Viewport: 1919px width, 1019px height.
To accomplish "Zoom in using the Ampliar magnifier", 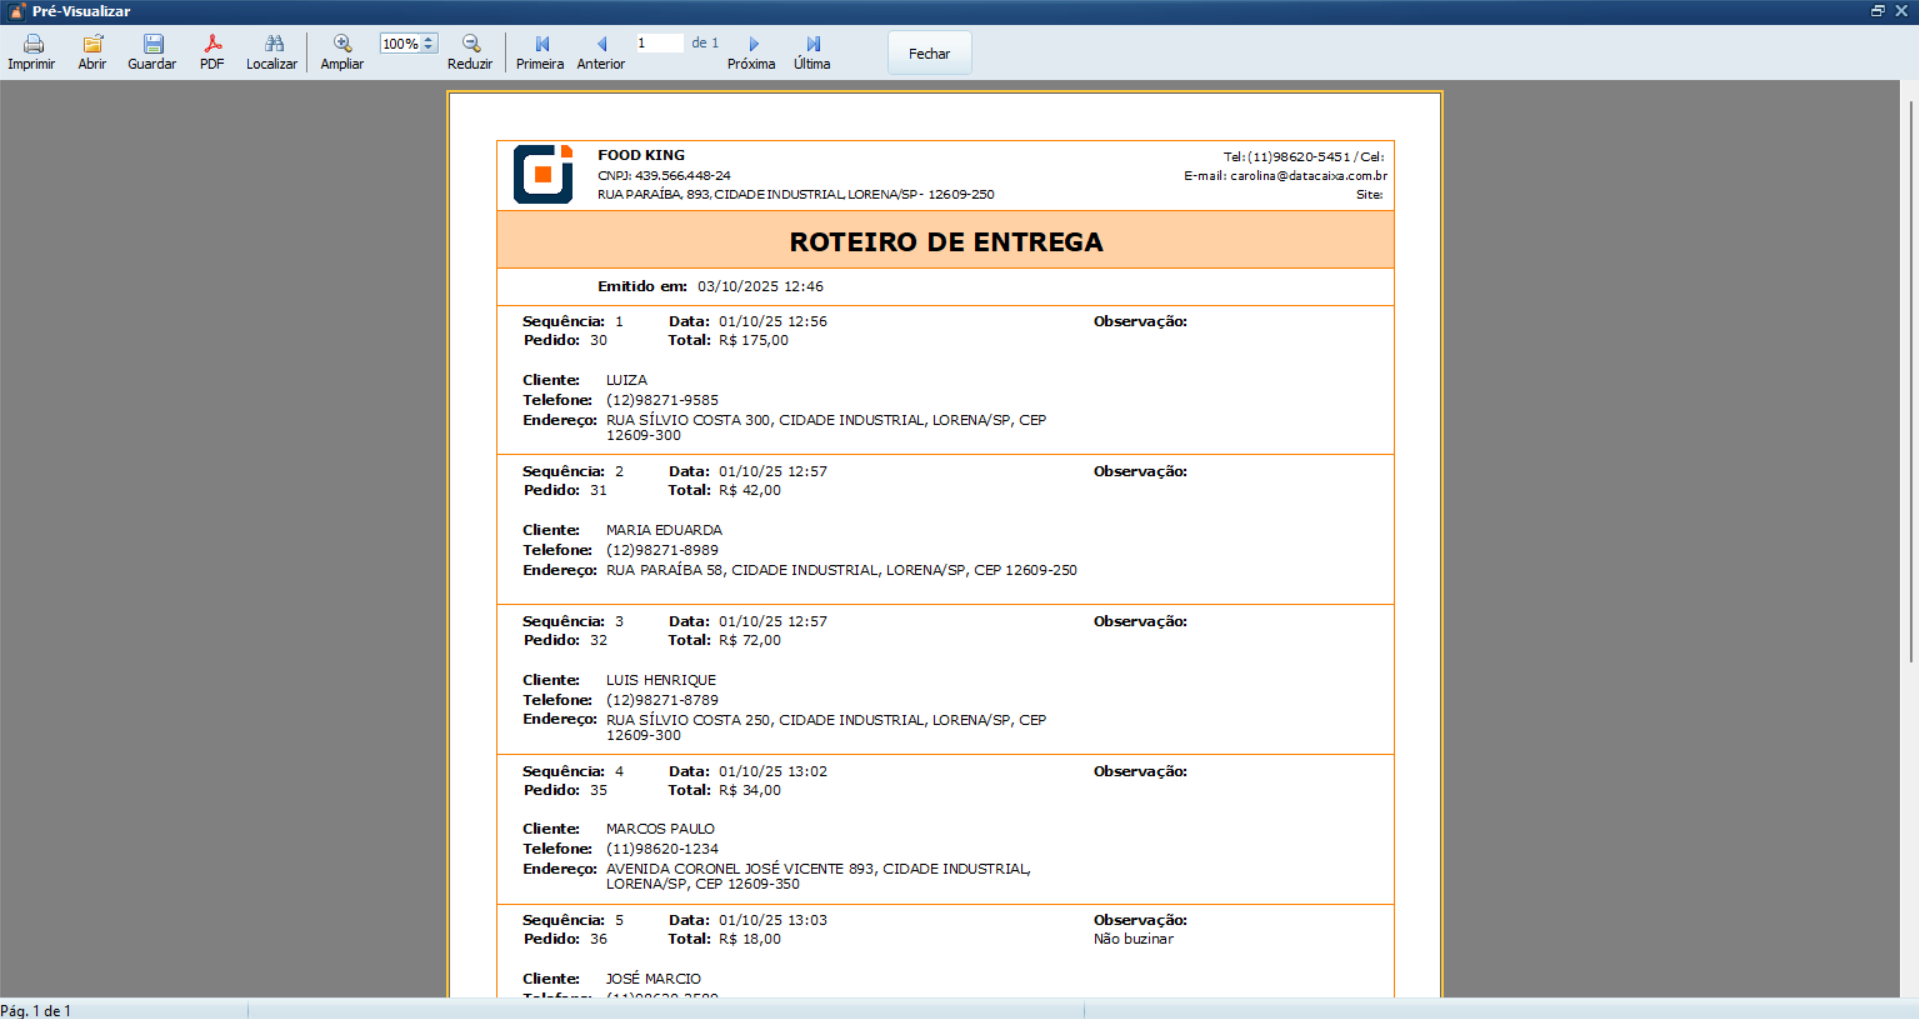I will [342, 44].
